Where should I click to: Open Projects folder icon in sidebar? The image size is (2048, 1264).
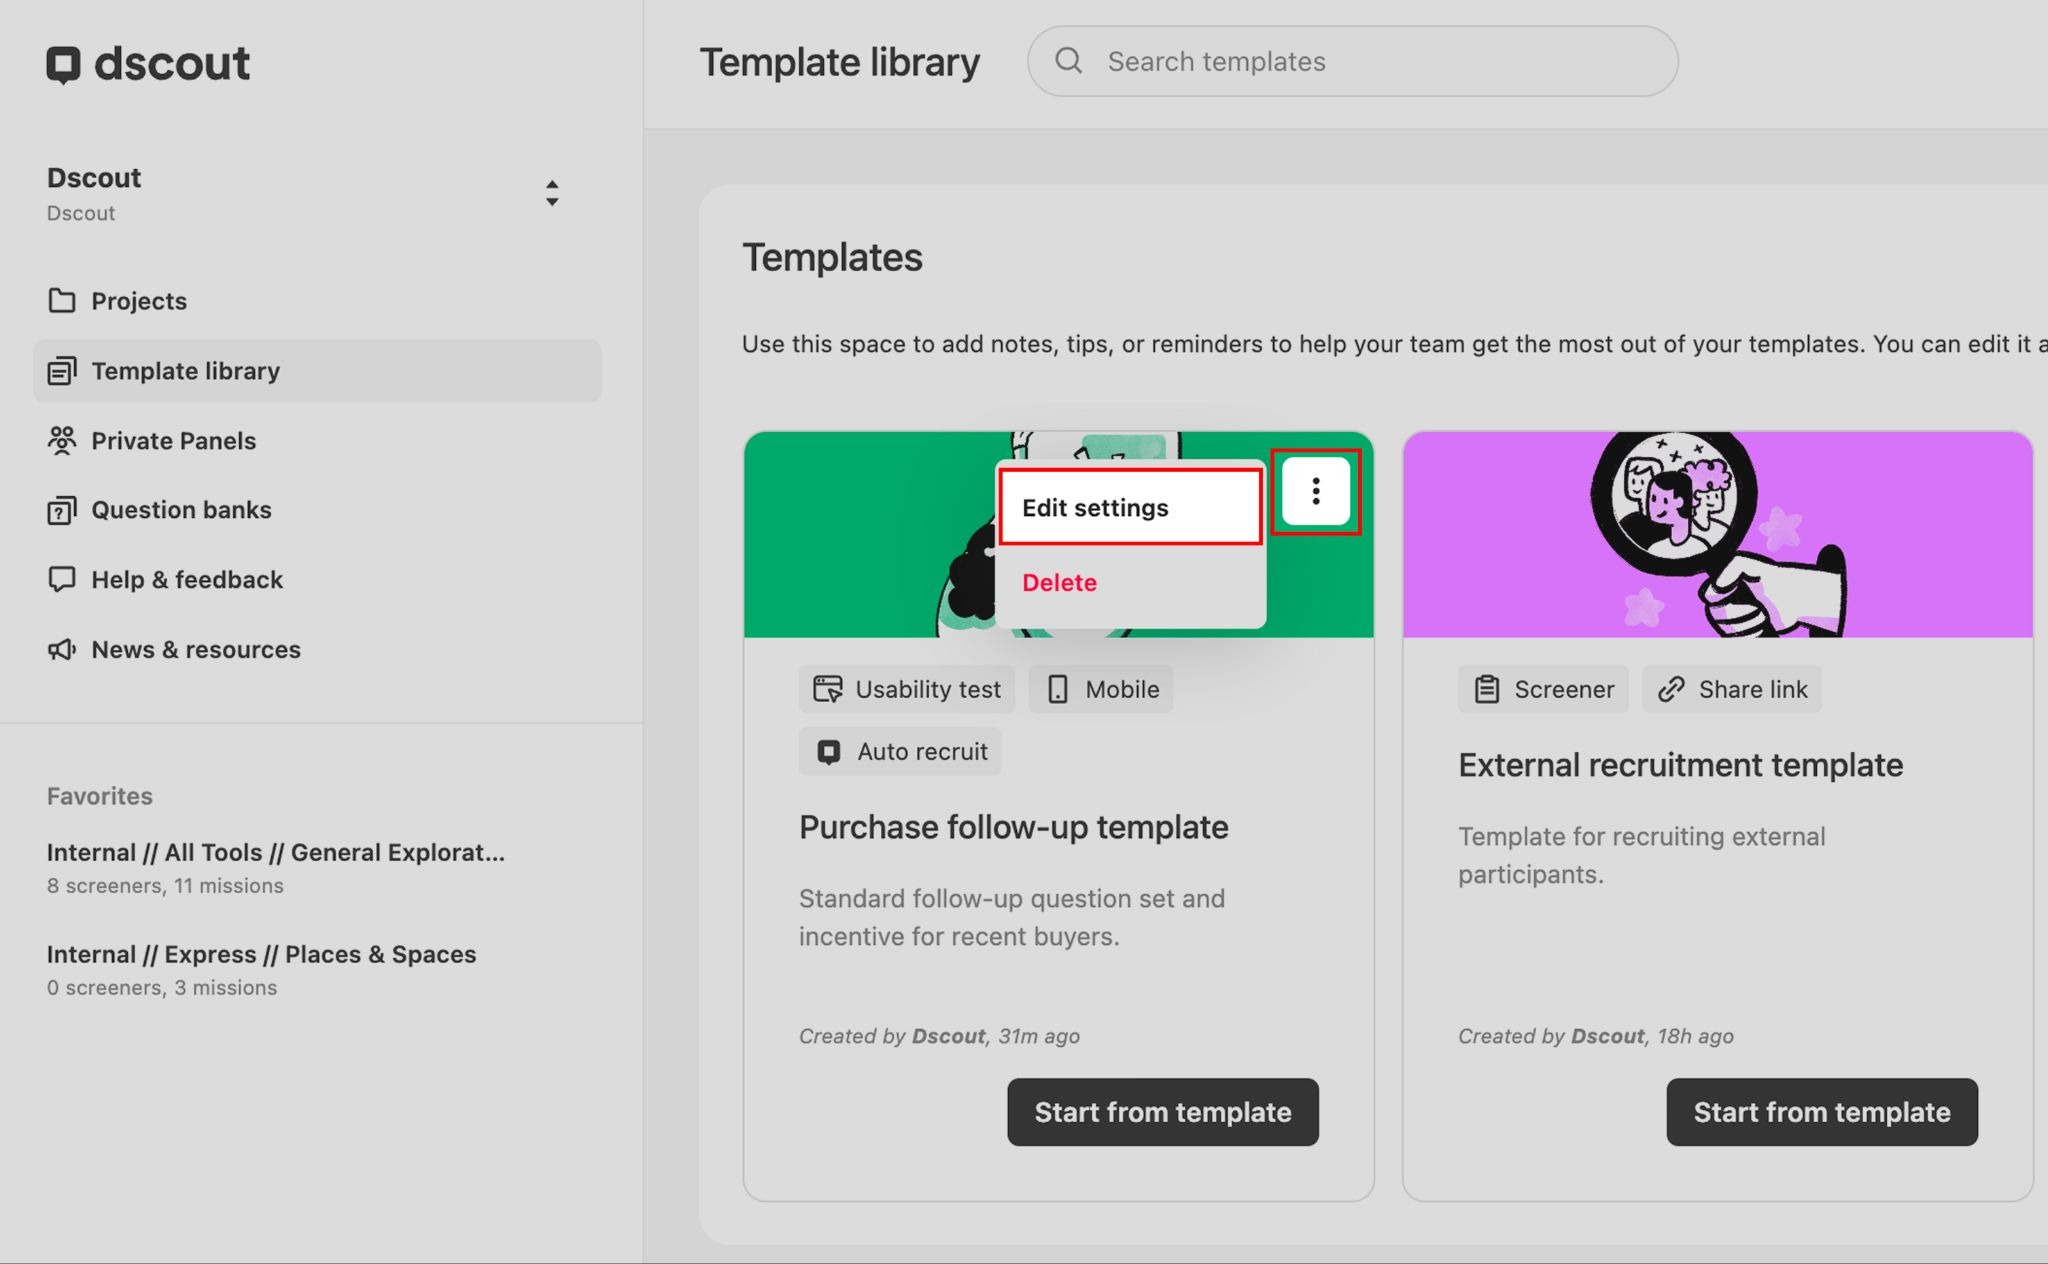62,301
